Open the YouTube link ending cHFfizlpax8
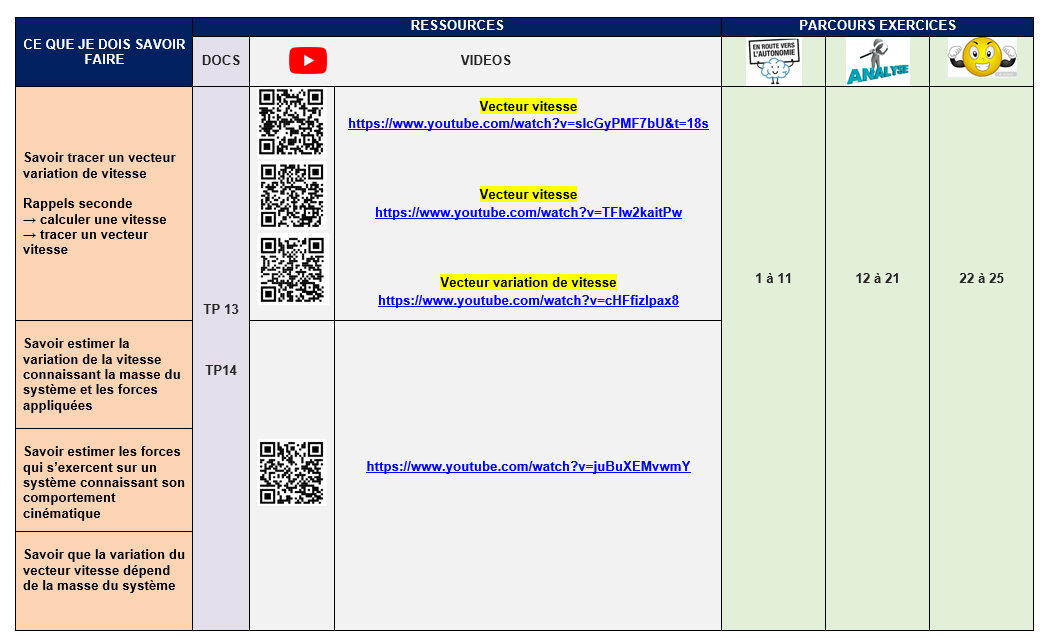This screenshot has height=638, width=1050. (x=528, y=301)
